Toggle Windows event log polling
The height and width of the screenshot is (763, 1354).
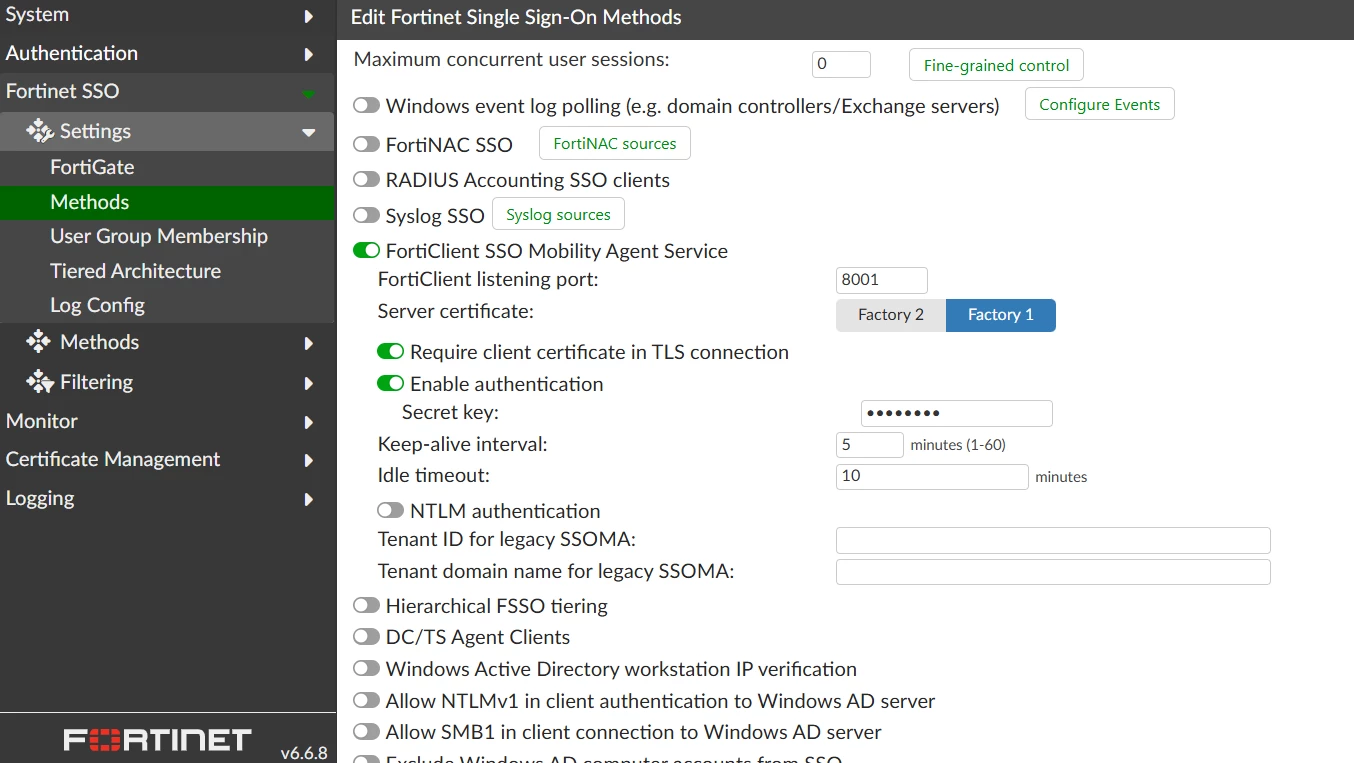point(366,105)
